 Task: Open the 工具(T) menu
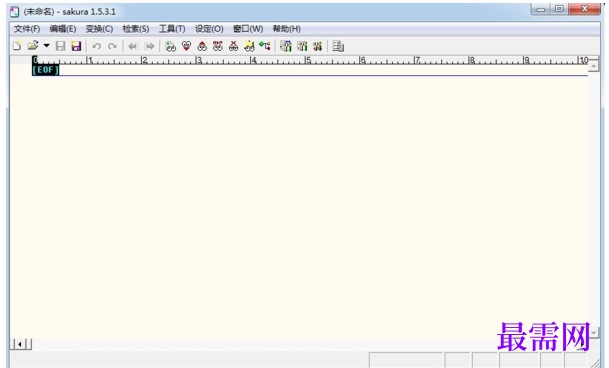[172, 29]
